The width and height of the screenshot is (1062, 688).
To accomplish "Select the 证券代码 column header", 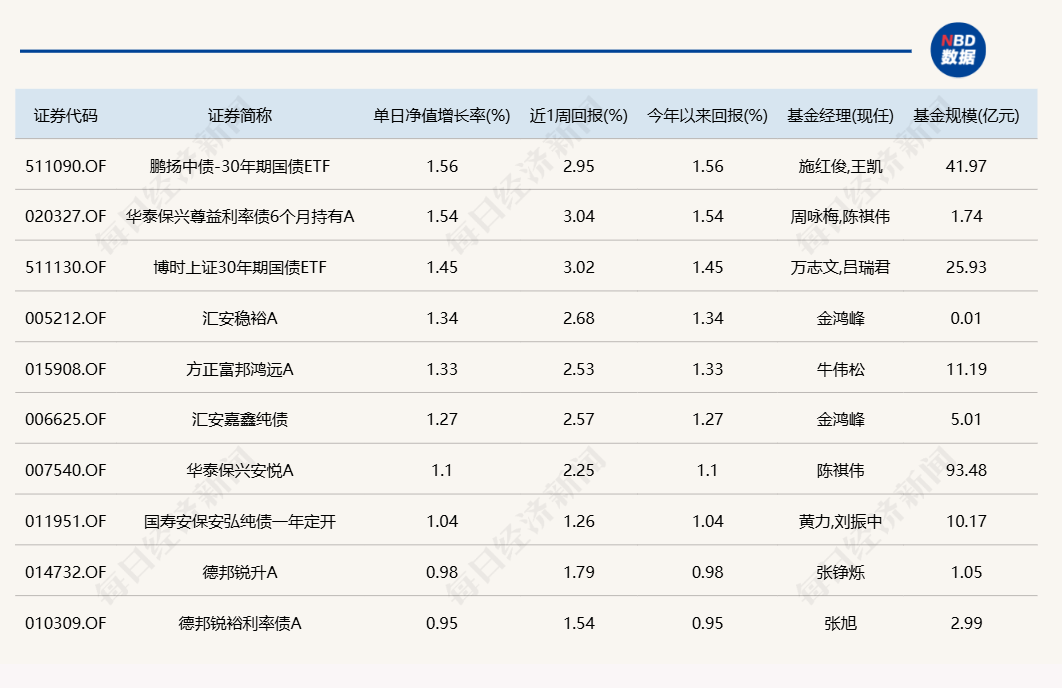I will (66, 116).
